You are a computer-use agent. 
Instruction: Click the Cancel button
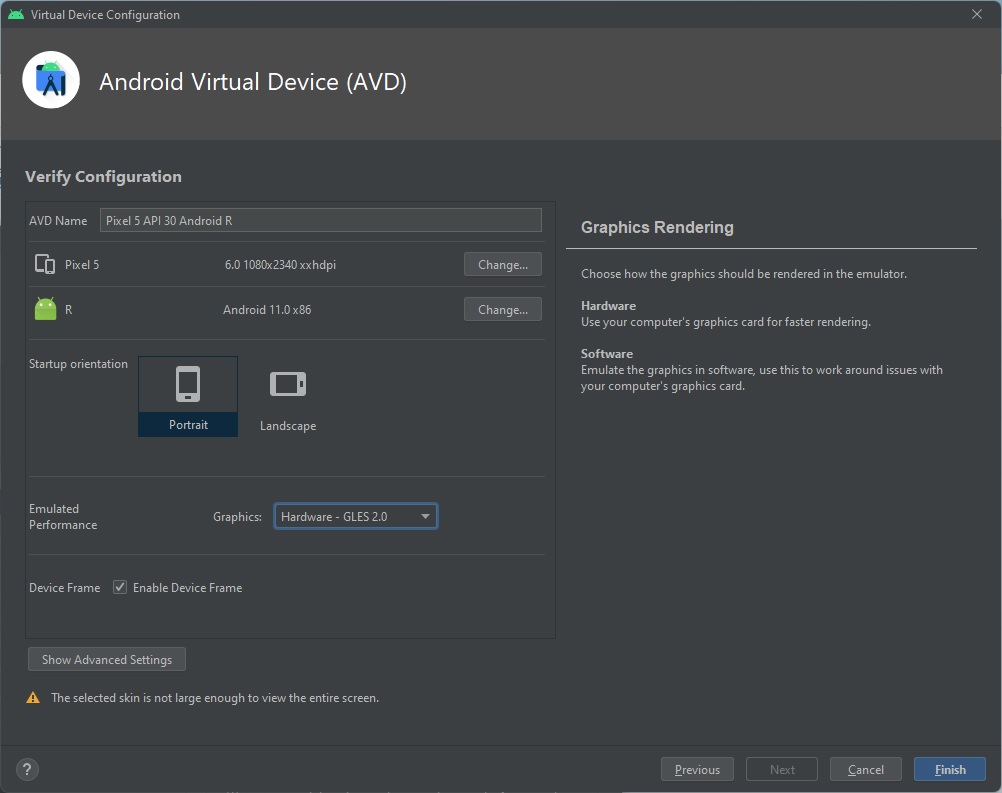pyautogui.click(x=865, y=769)
